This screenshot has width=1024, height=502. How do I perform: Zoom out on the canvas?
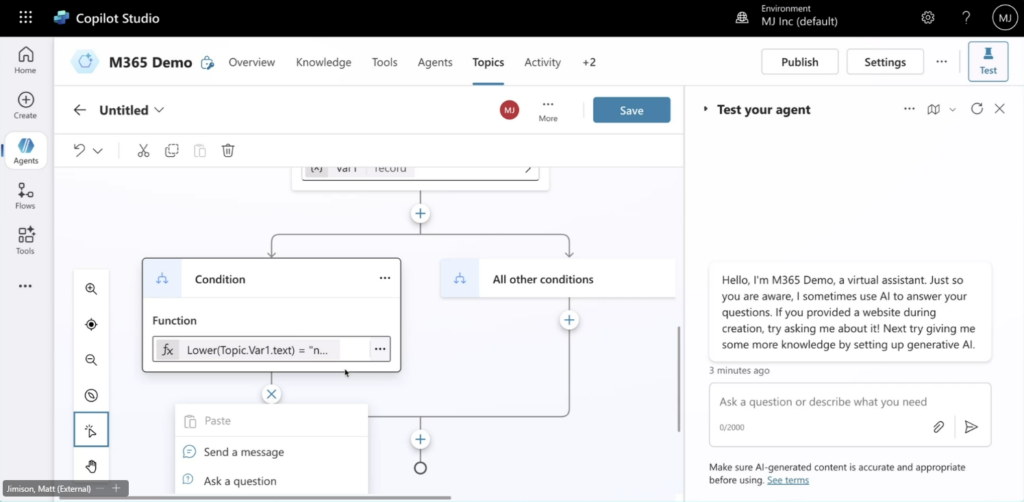click(91, 360)
